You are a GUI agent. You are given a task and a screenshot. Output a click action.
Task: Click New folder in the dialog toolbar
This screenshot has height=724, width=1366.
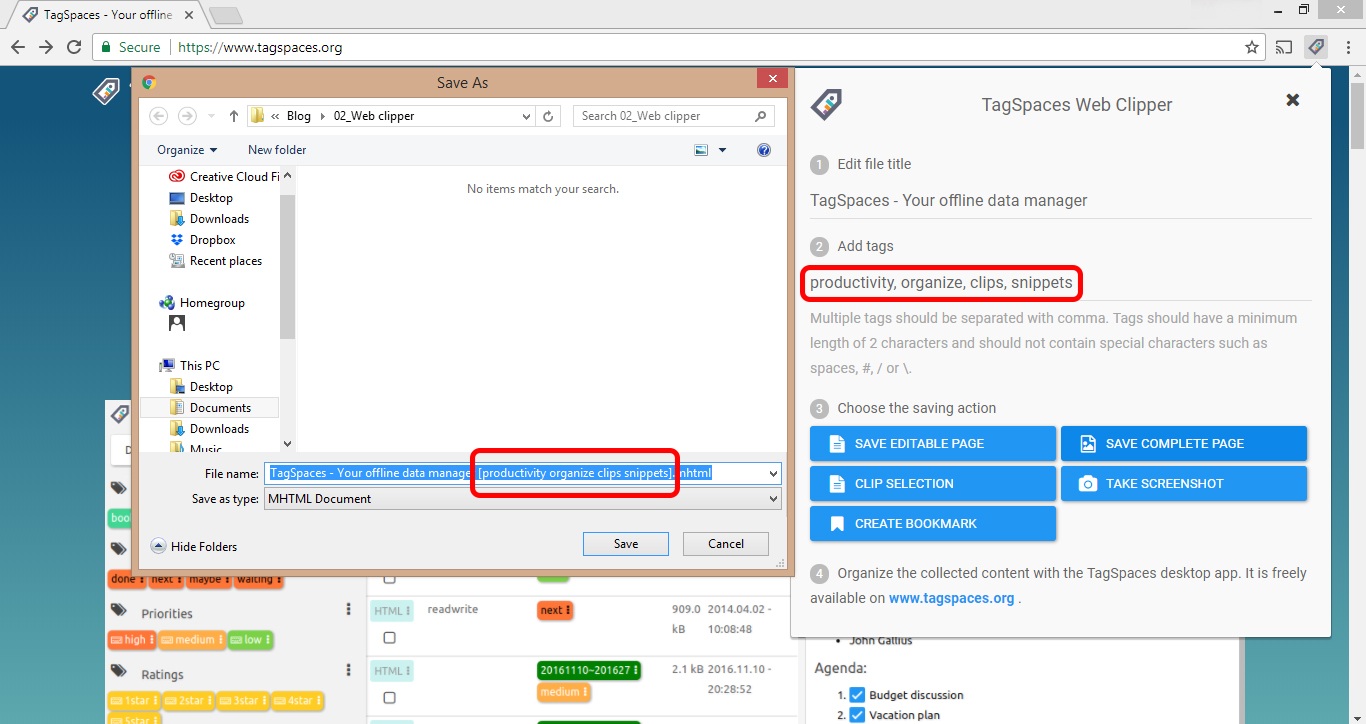coord(276,149)
